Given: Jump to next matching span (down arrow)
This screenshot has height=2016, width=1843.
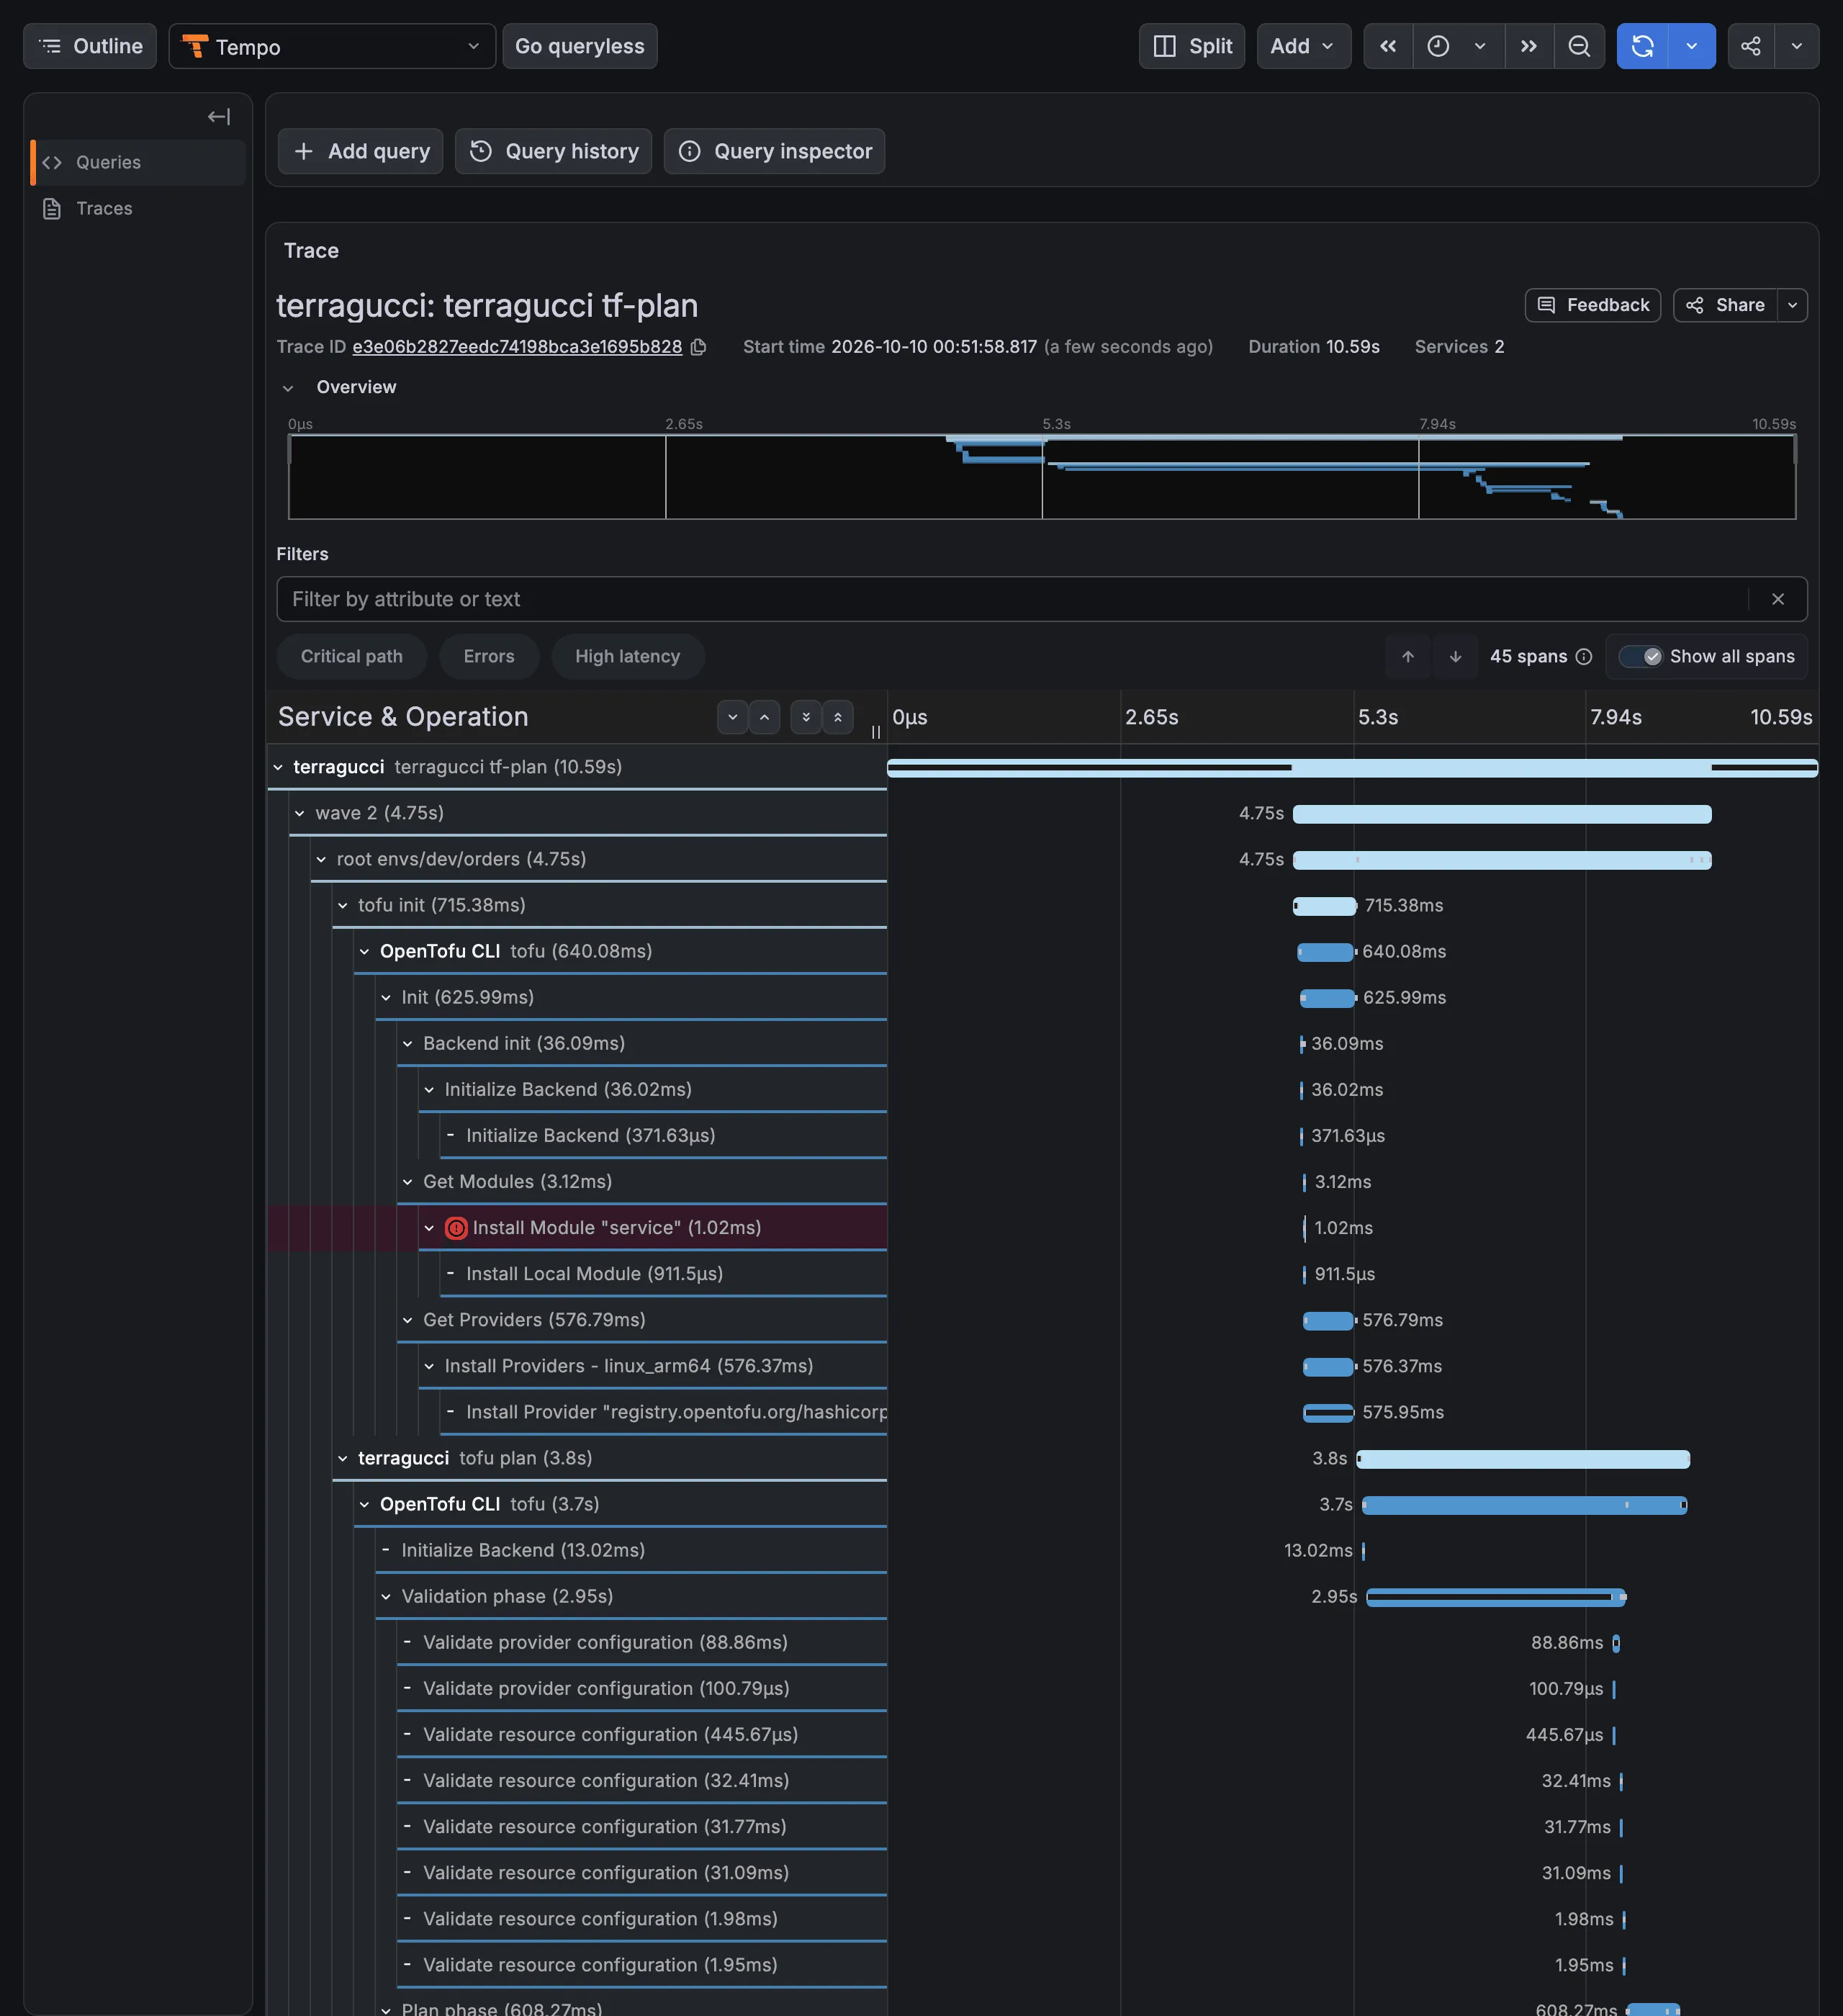Looking at the screenshot, I should [x=1456, y=656].
